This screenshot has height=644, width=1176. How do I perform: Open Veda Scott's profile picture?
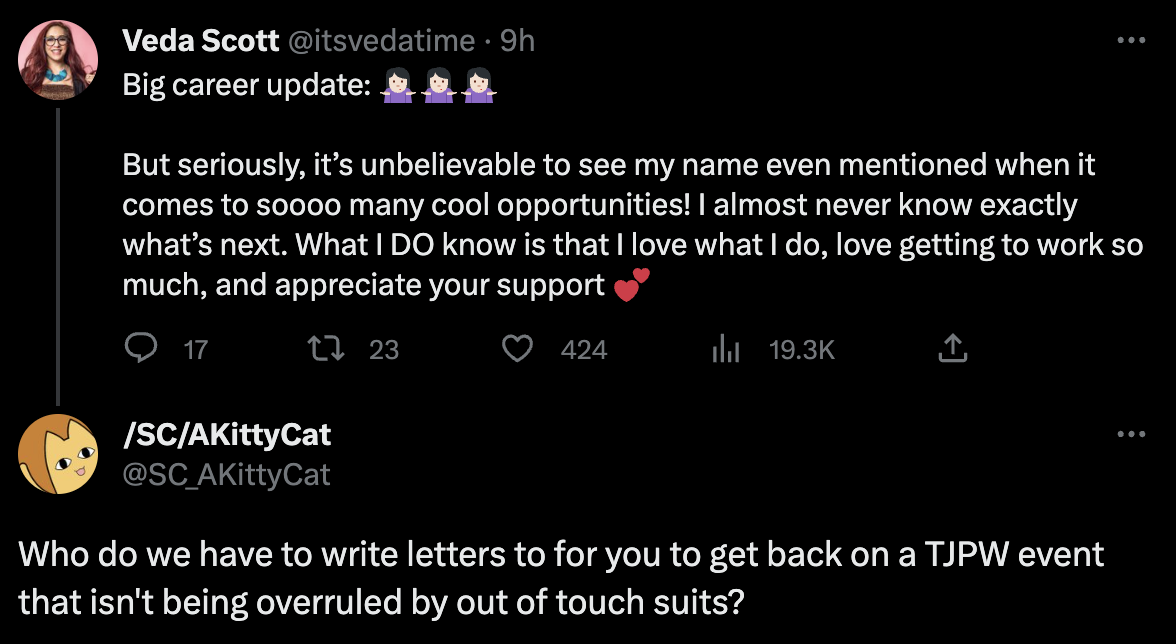coord(58,59)
